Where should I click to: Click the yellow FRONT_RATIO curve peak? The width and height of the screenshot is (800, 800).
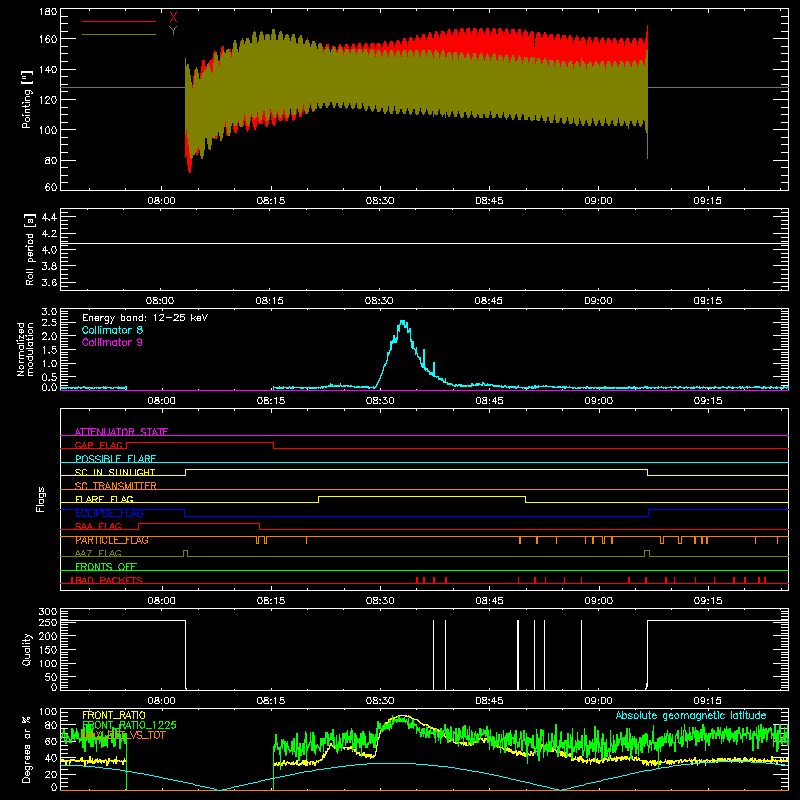(x=403, y=717)
